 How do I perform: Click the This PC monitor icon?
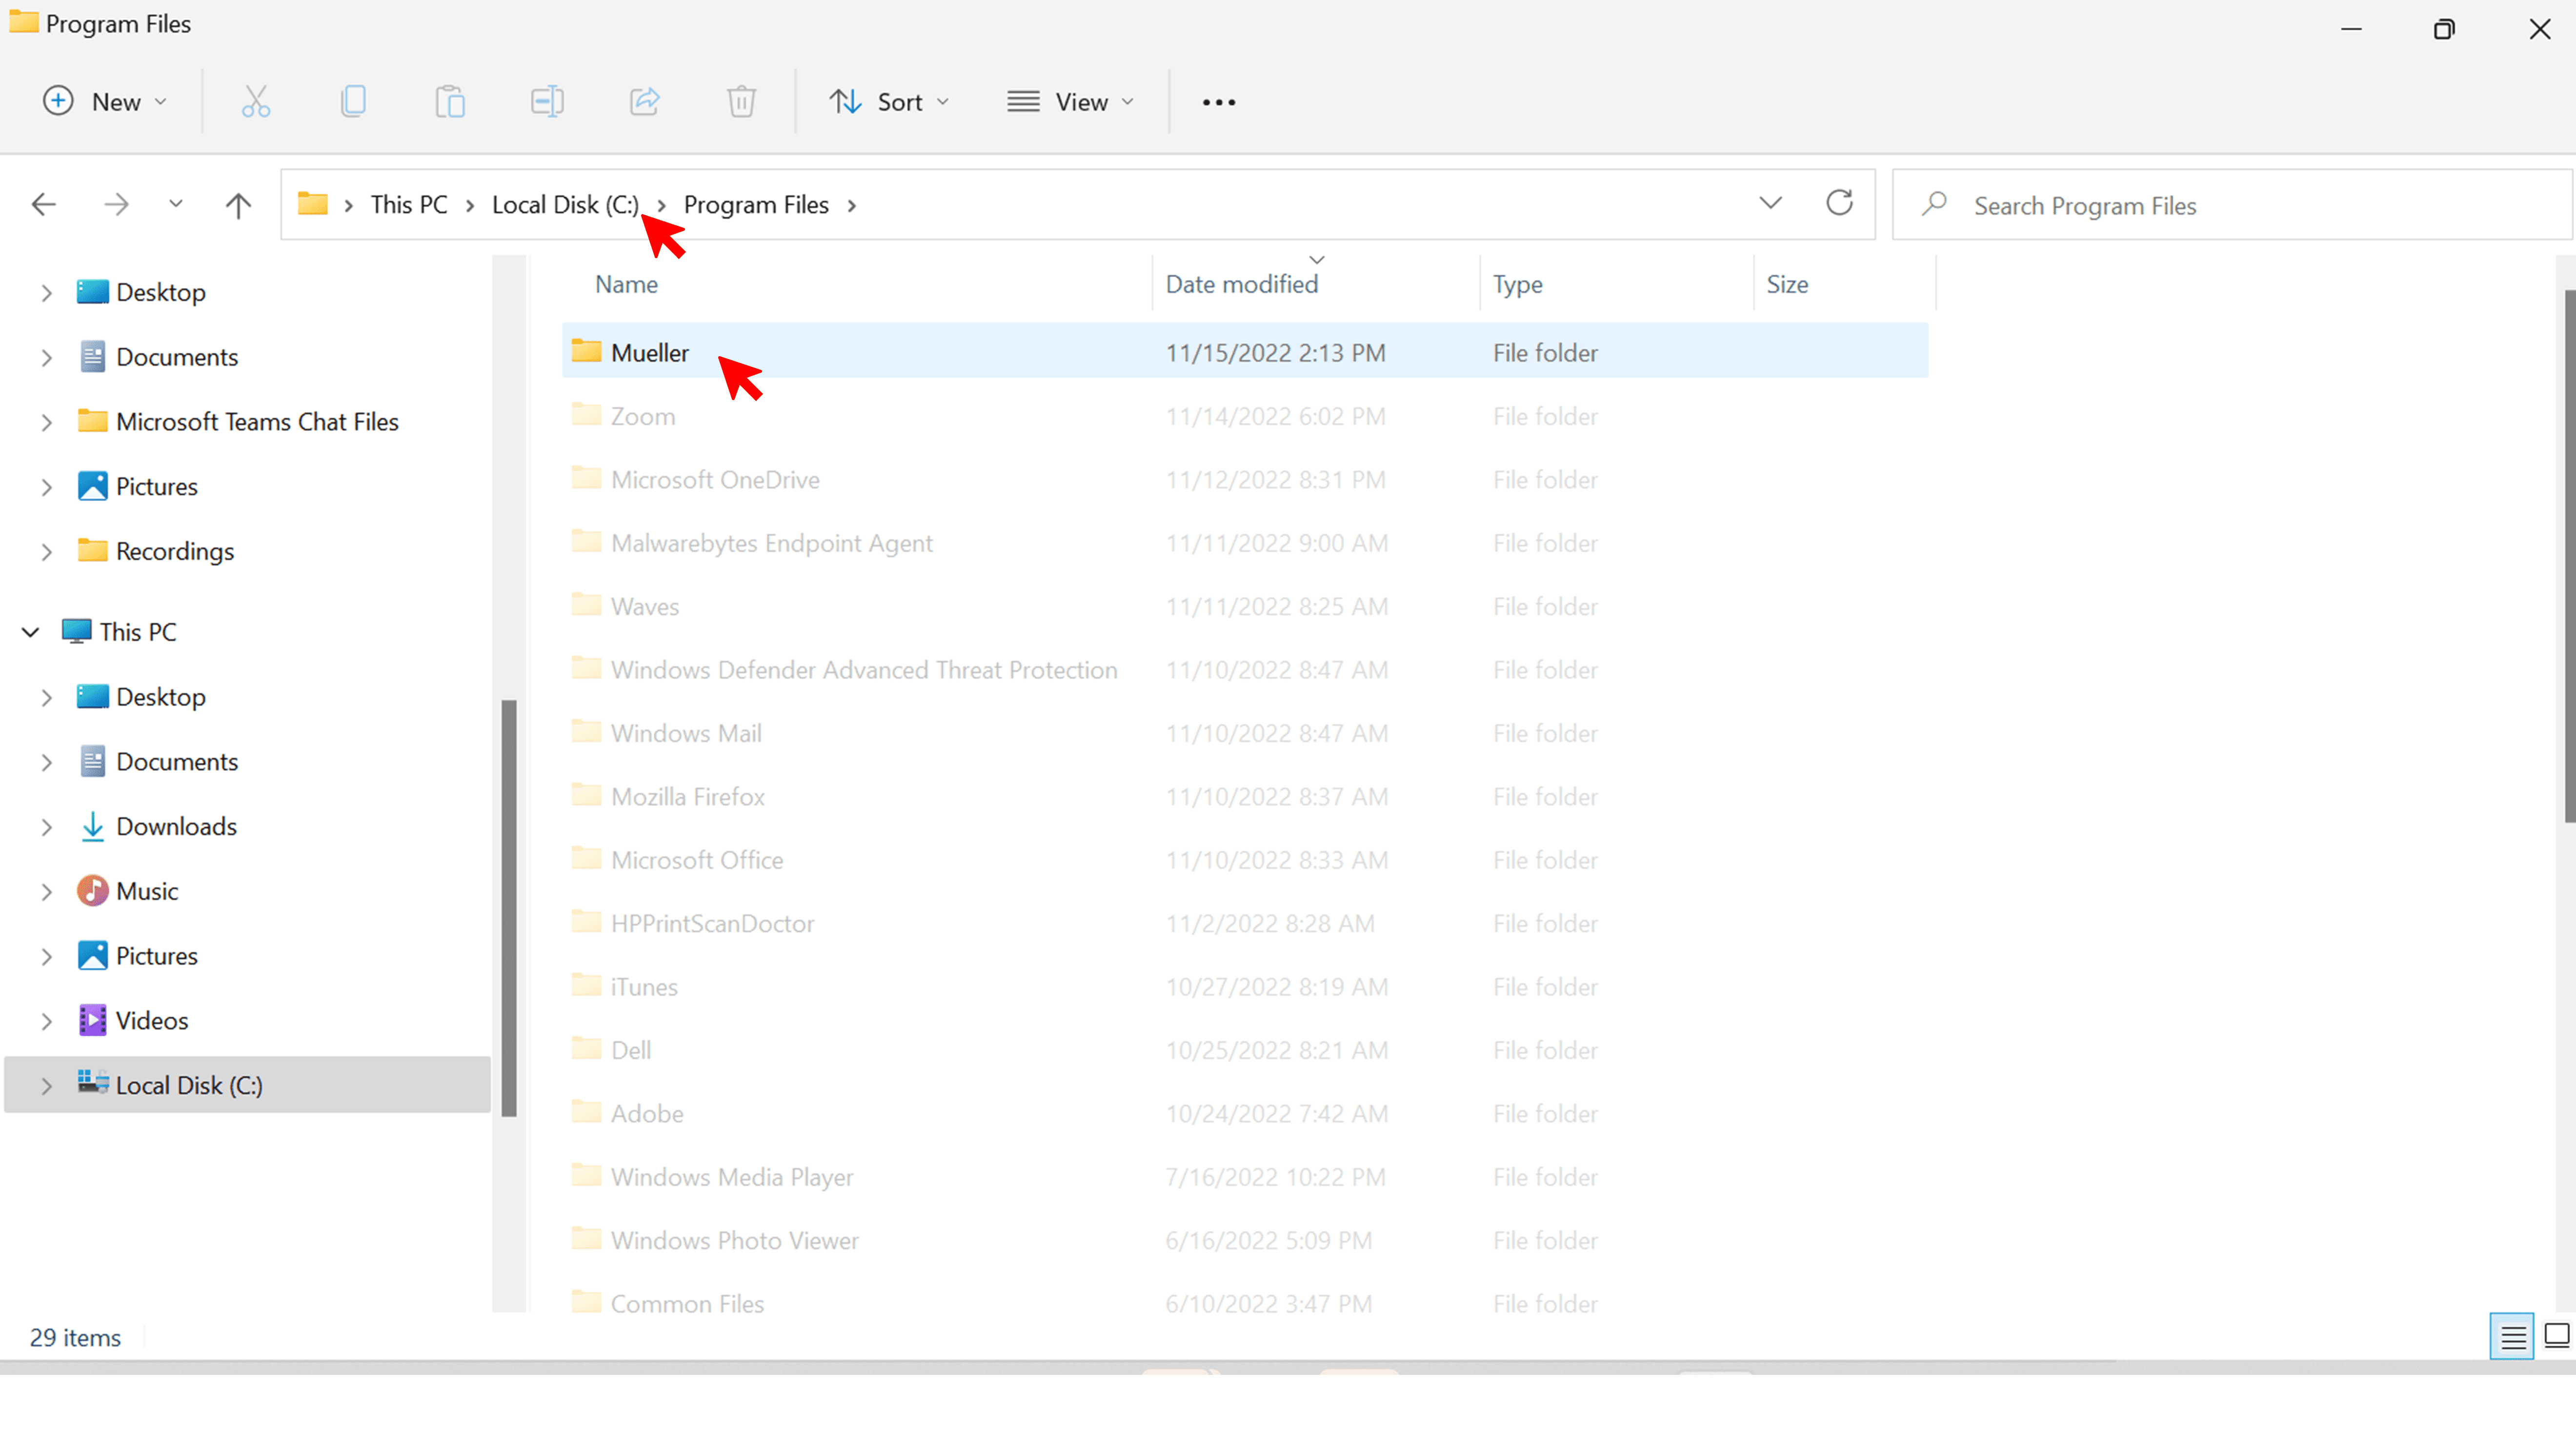(x=76, y=631)
